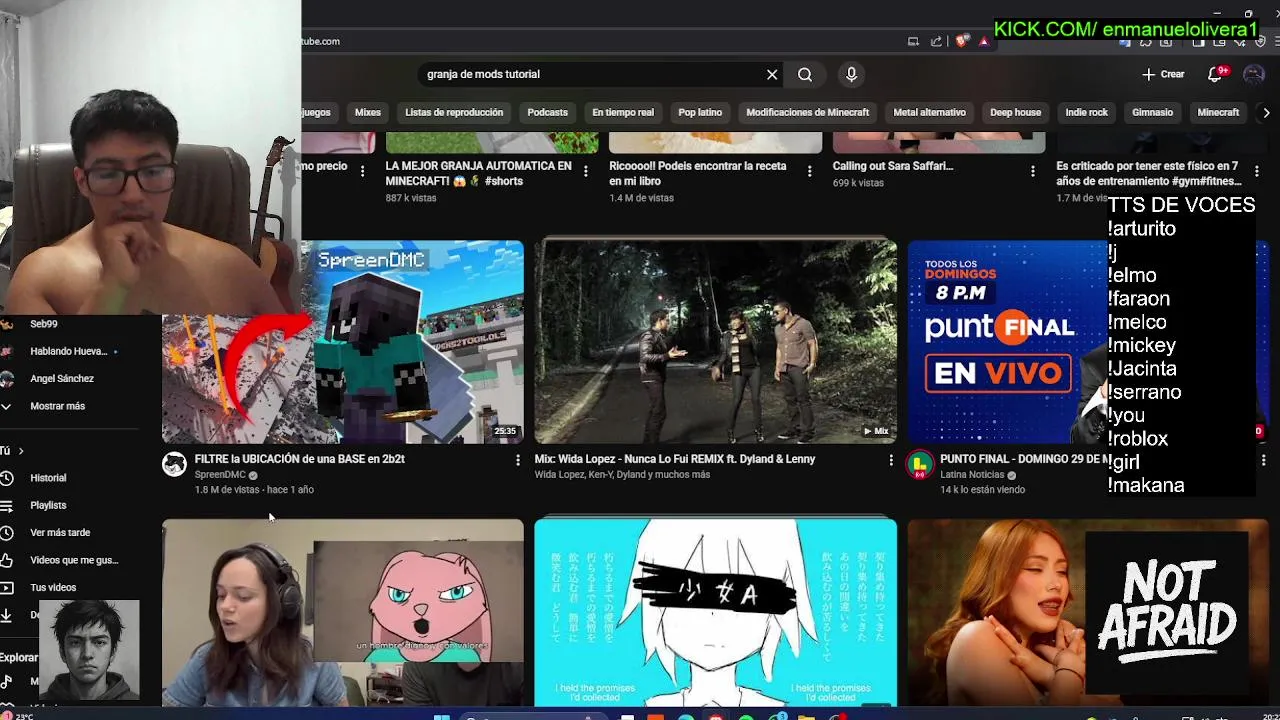Open 'PUNTO FINAL - DOMINGO 29' video title
This screenshot has height=720, width=1280.
click(1025, 459)
